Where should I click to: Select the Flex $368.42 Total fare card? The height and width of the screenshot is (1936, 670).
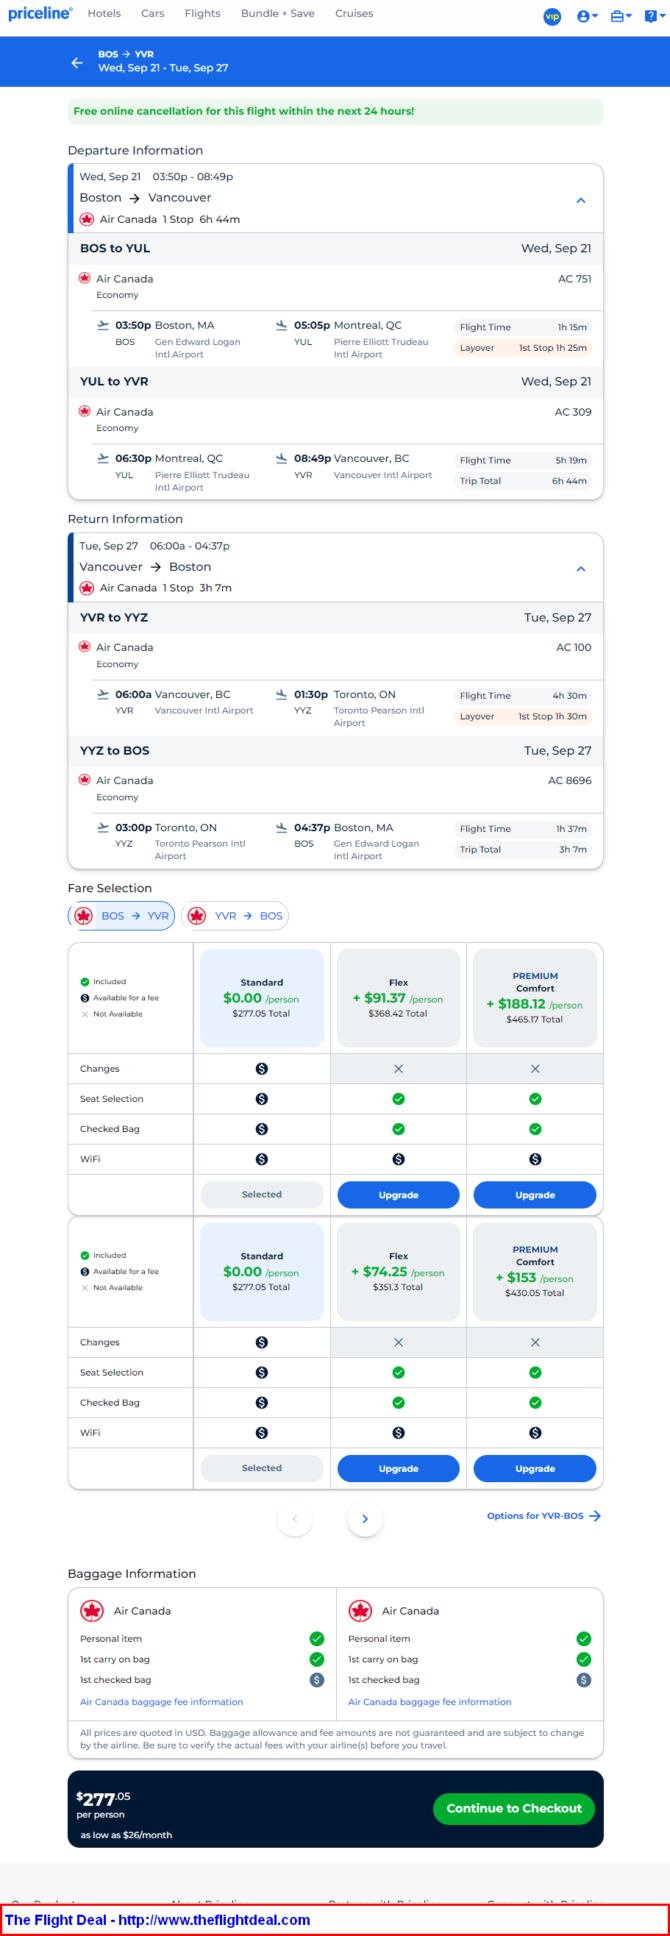click(x=398, y=998)
